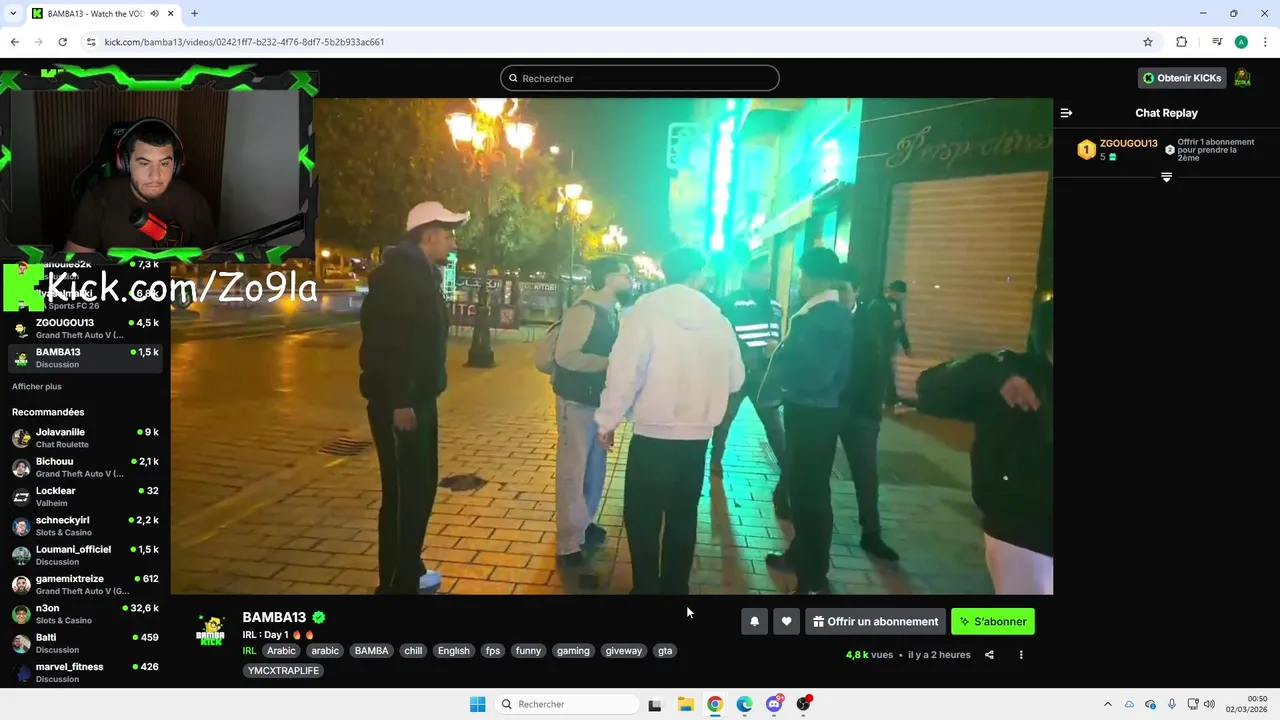
Task: Open OBS Studio from taskbar
Action: [803, 704]
